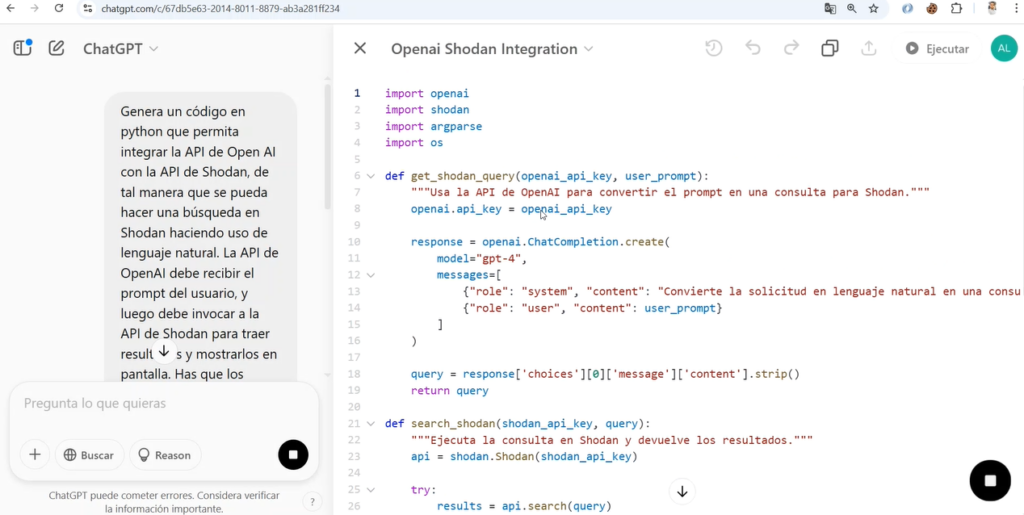Share the canvas with upload icon

coord(869,48)
